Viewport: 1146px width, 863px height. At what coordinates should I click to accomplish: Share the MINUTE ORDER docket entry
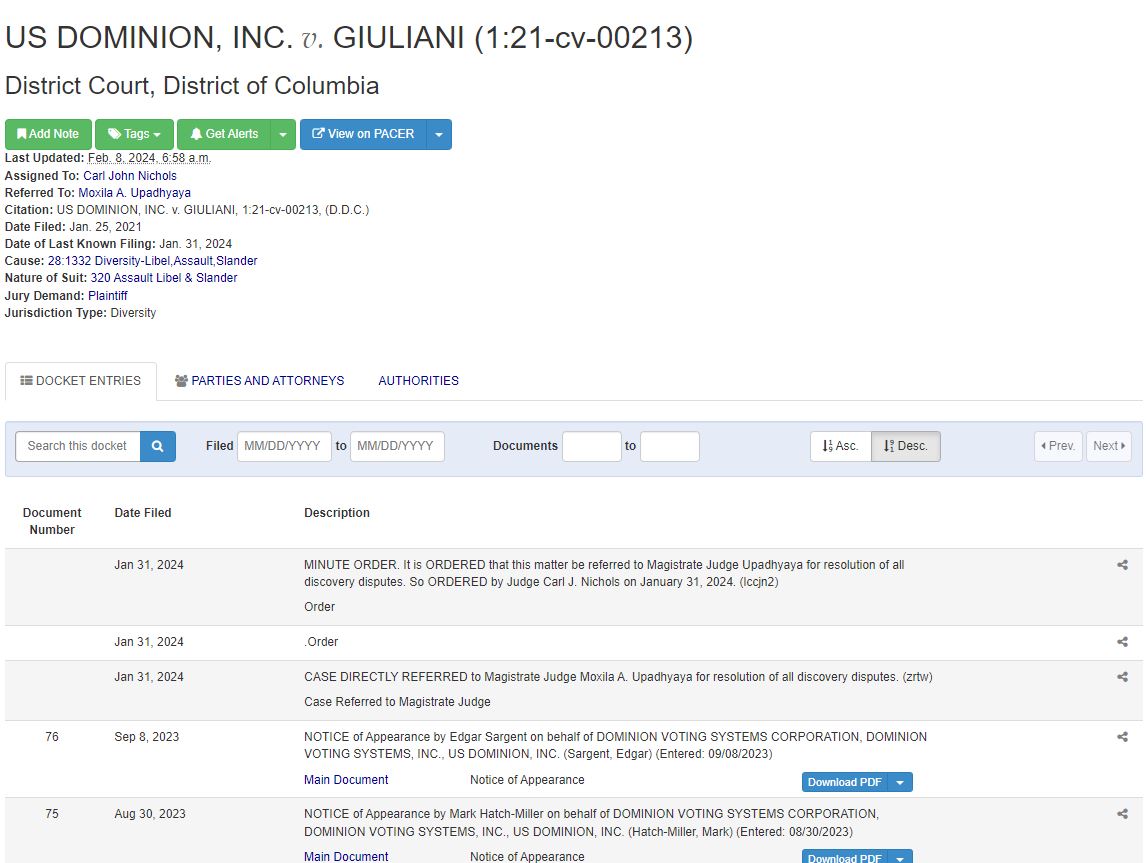[1122, 565]
